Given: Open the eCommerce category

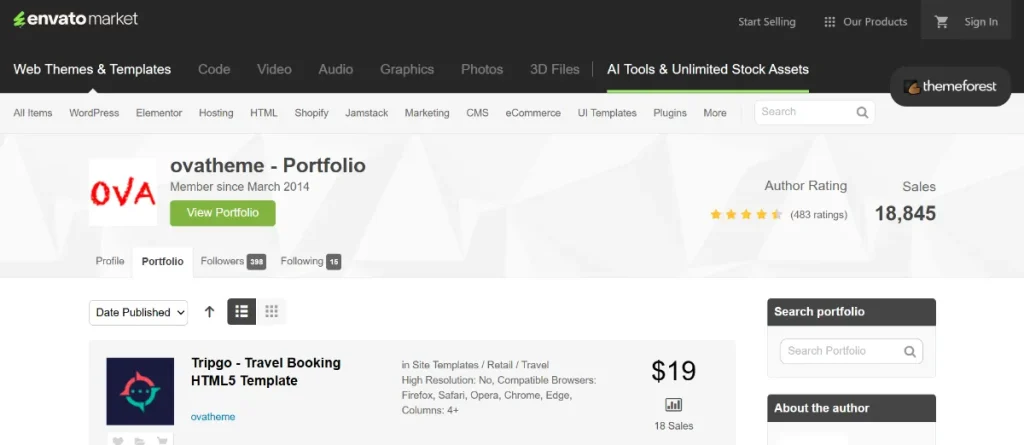Looking at the screenshot, I should coord(533,112).
